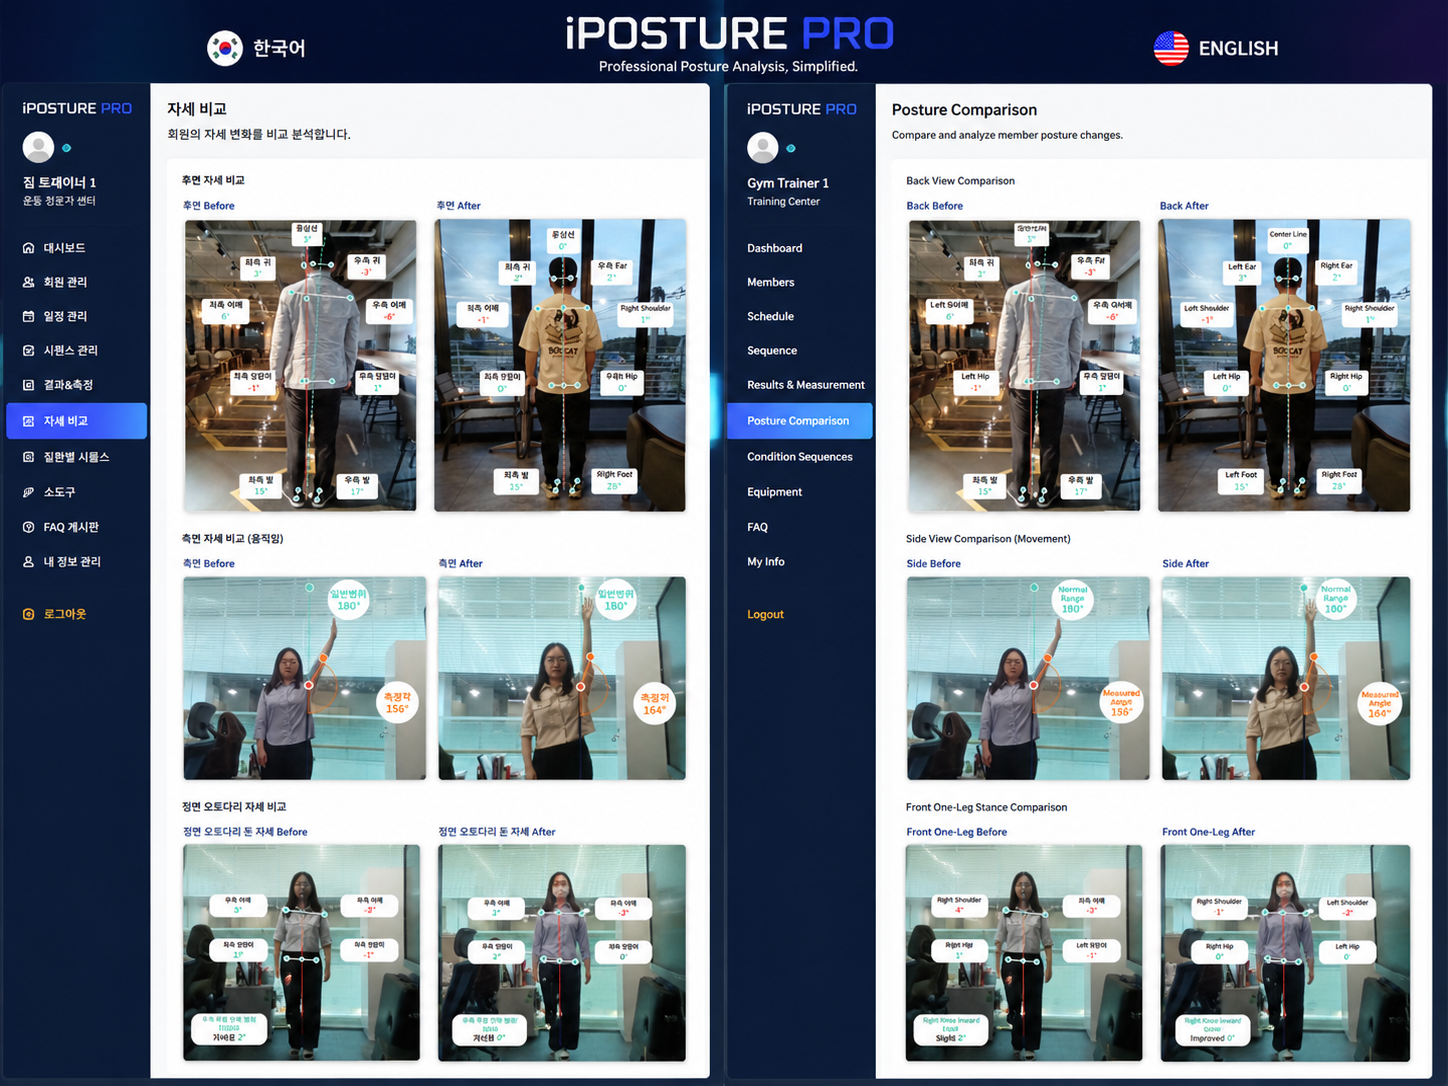Click the calendar icon beside 일정 관리
The image size is (1448, 1086).
(28, 316)
